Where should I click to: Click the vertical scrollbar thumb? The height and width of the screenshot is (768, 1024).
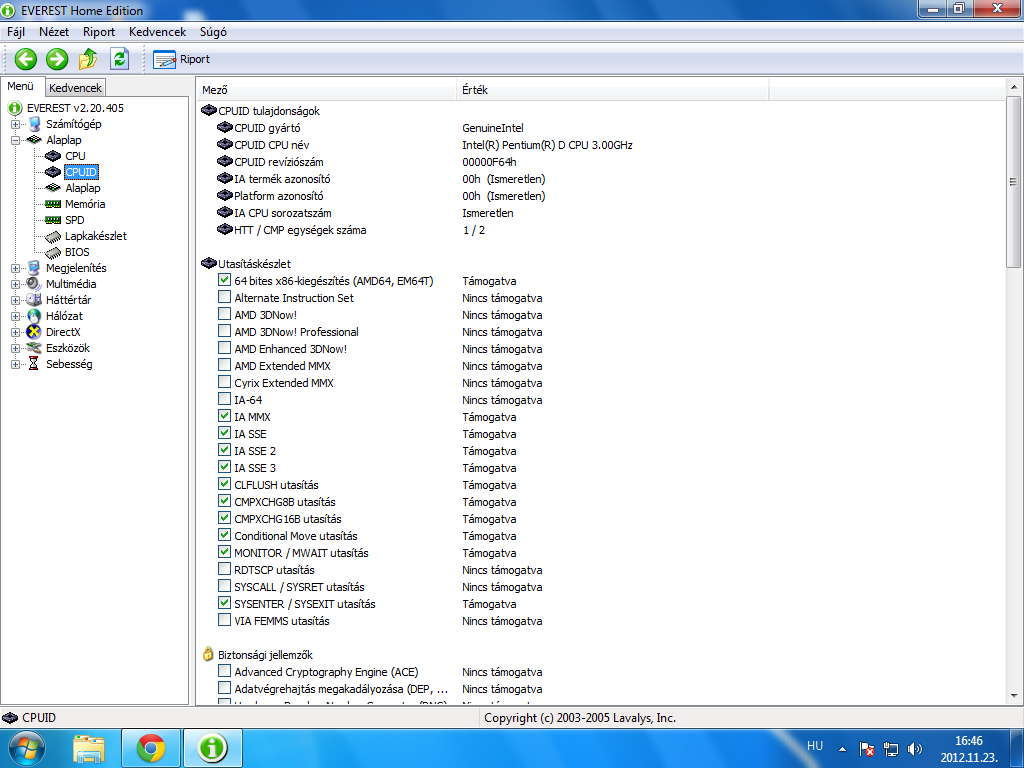pyautogui.click(x=1014, y=182)
